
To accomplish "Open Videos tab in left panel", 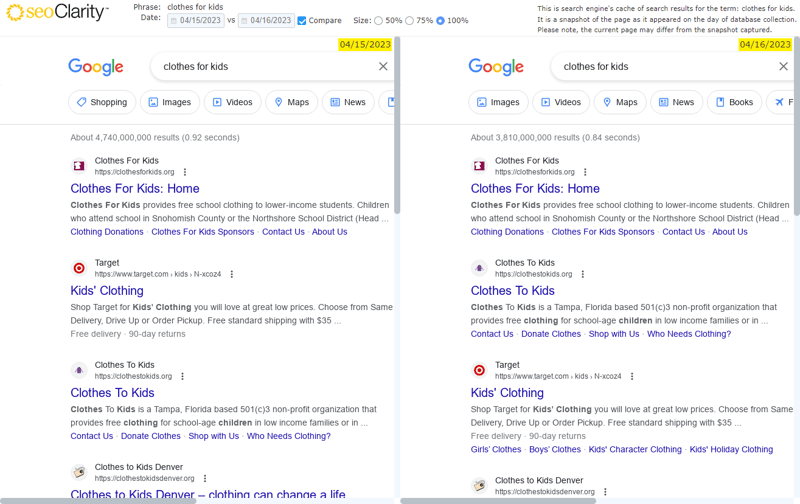I will 233,102.
